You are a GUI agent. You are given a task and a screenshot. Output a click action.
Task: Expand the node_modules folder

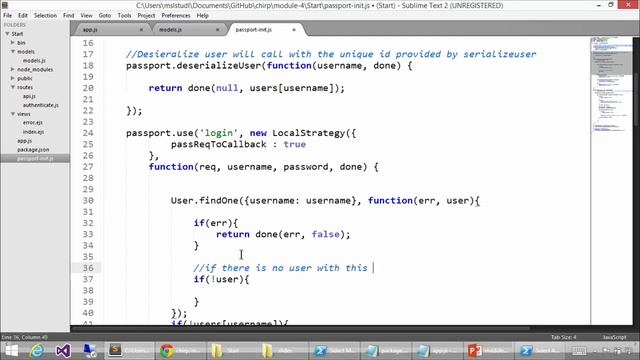(13, 69)
